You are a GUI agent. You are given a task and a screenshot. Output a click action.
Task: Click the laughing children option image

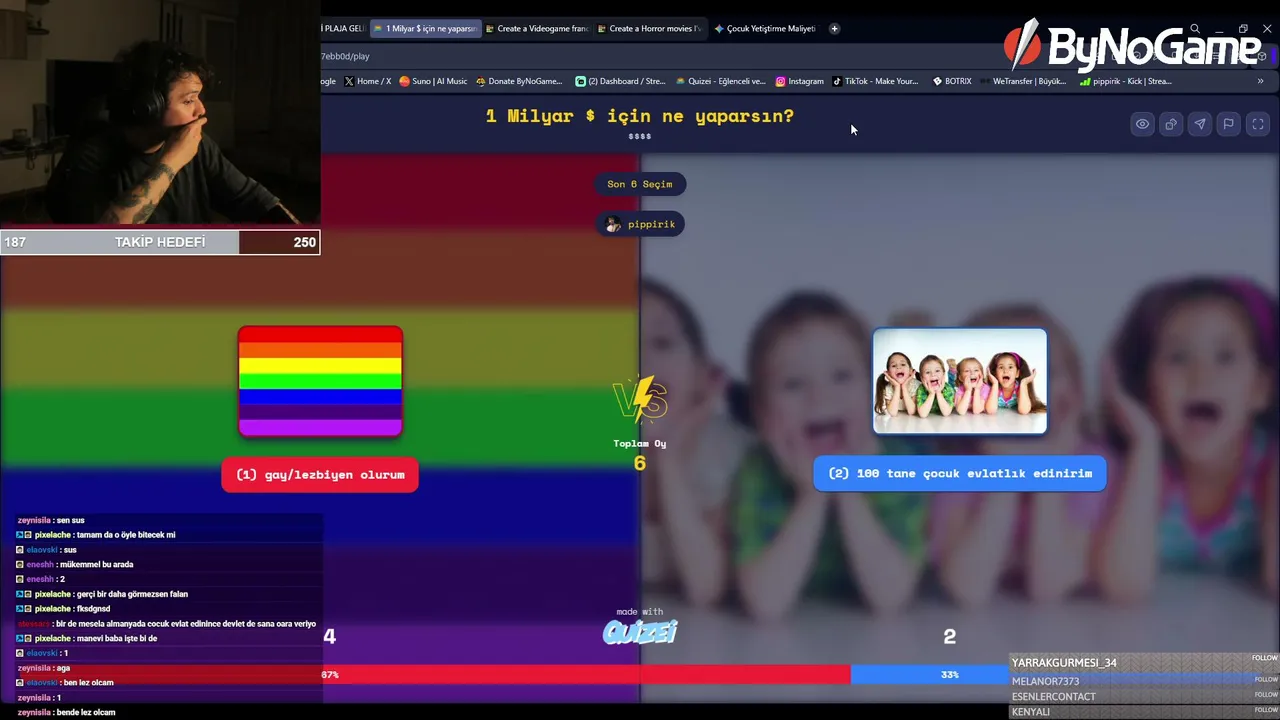pyautogui.click(x=960, y=381)
